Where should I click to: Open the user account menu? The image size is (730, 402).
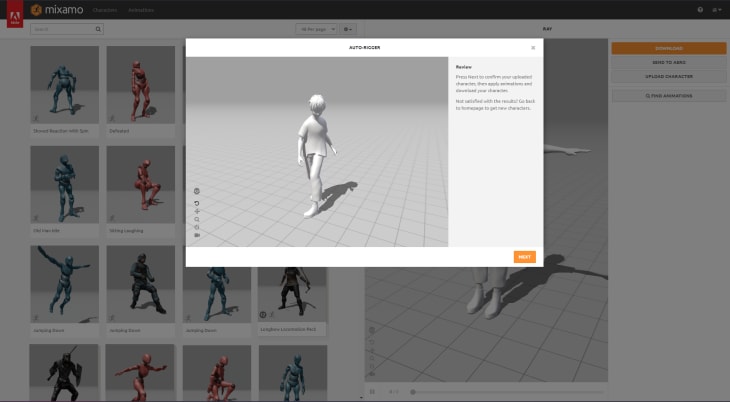716,9
